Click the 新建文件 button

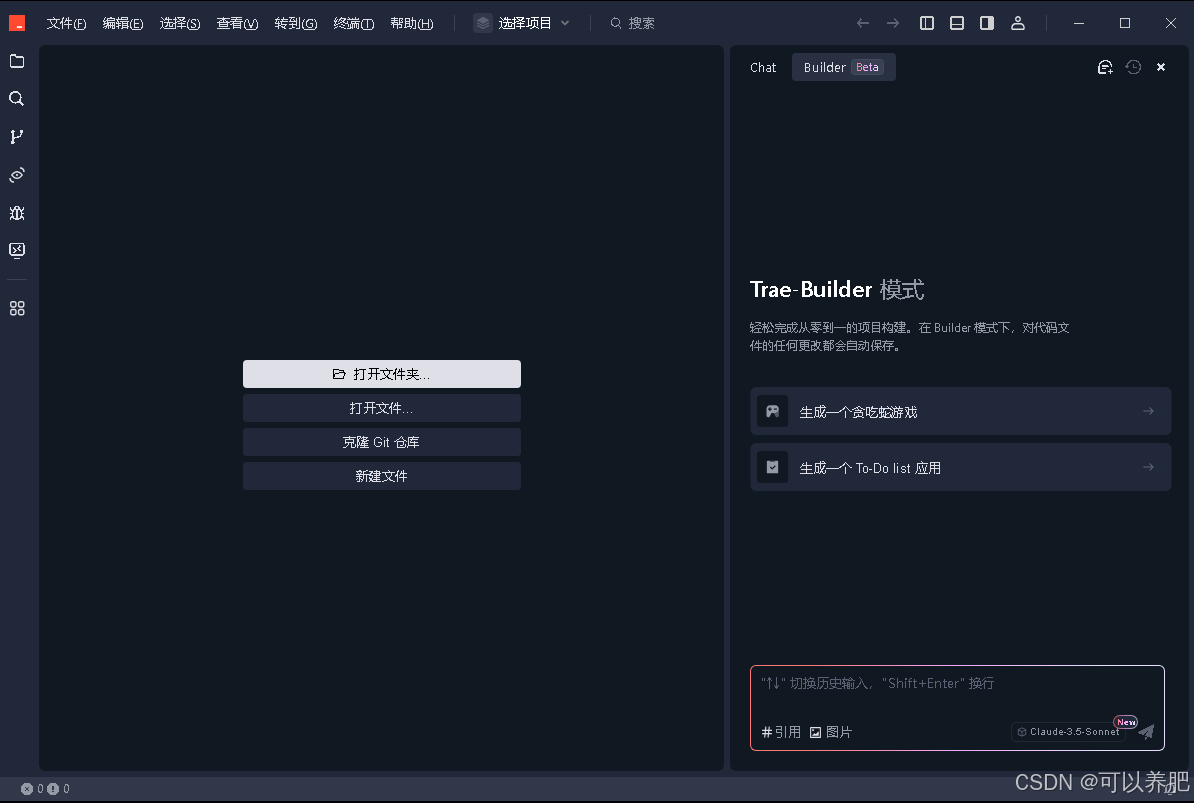[382, 476]
